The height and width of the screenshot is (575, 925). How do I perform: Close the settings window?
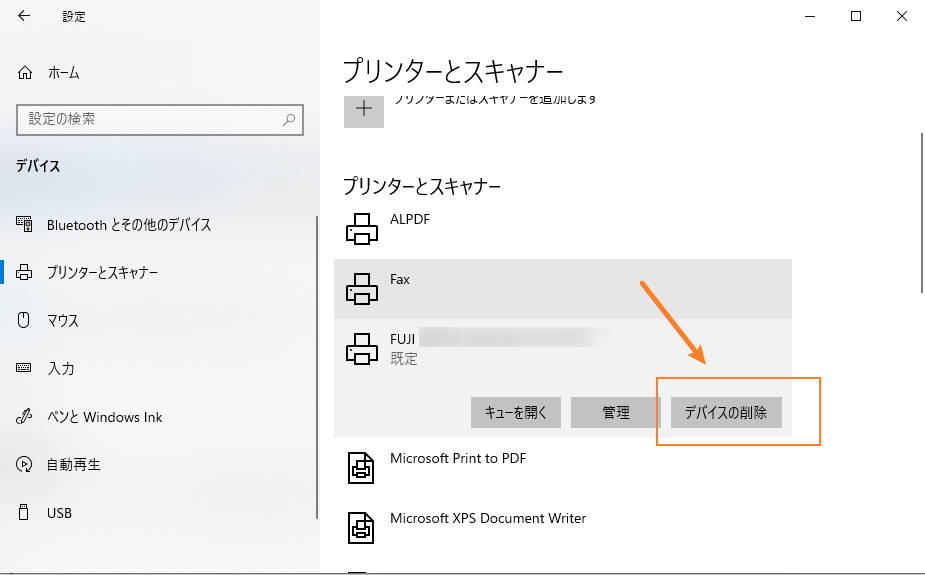[902, 17]
